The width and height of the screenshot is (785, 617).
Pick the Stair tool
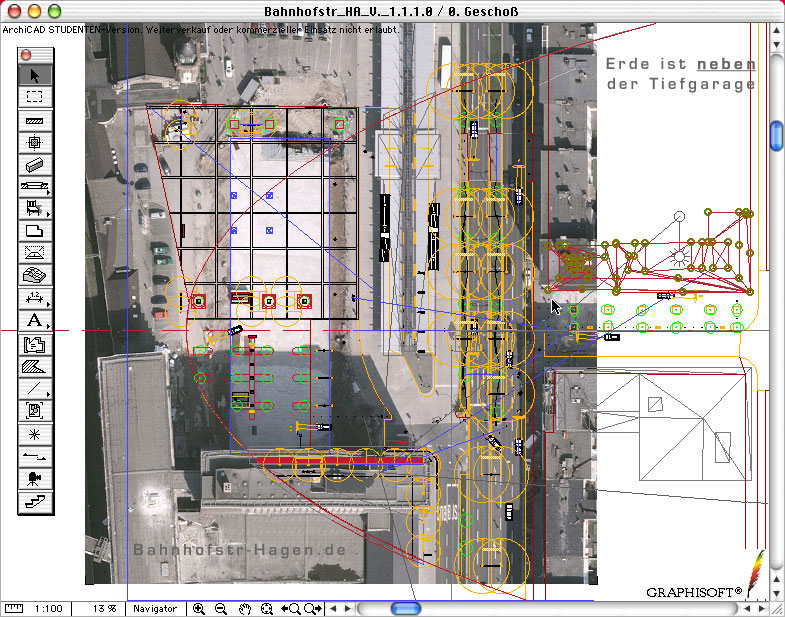coord(35,501)
